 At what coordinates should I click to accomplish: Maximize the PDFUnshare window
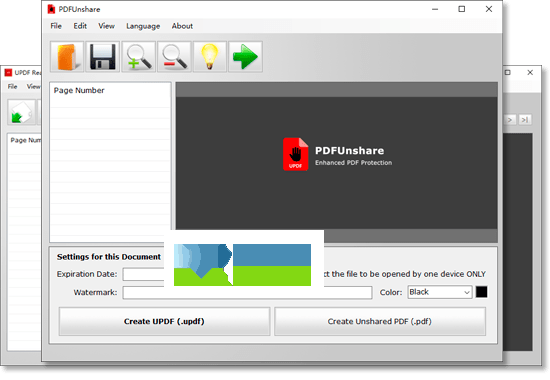click(462, 9)
